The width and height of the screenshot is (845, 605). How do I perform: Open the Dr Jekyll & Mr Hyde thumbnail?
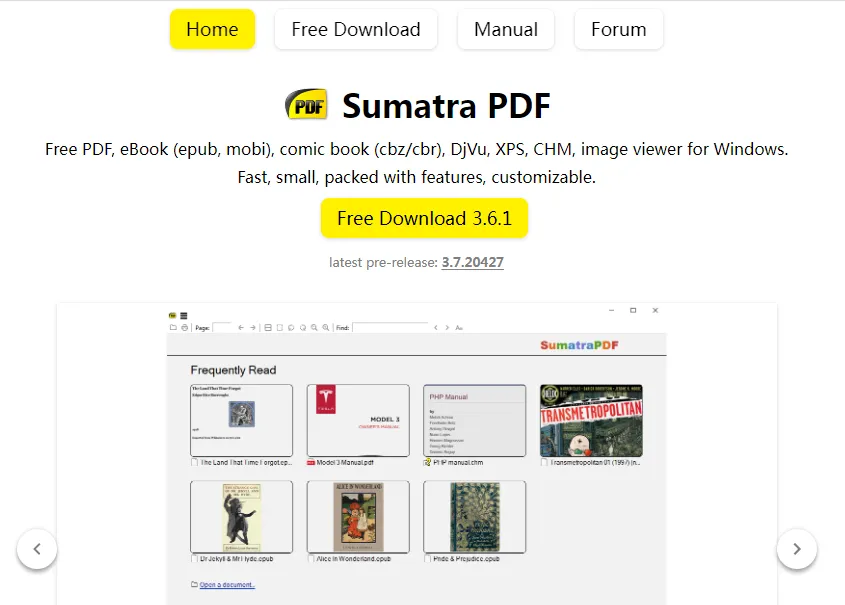point(241,517)
